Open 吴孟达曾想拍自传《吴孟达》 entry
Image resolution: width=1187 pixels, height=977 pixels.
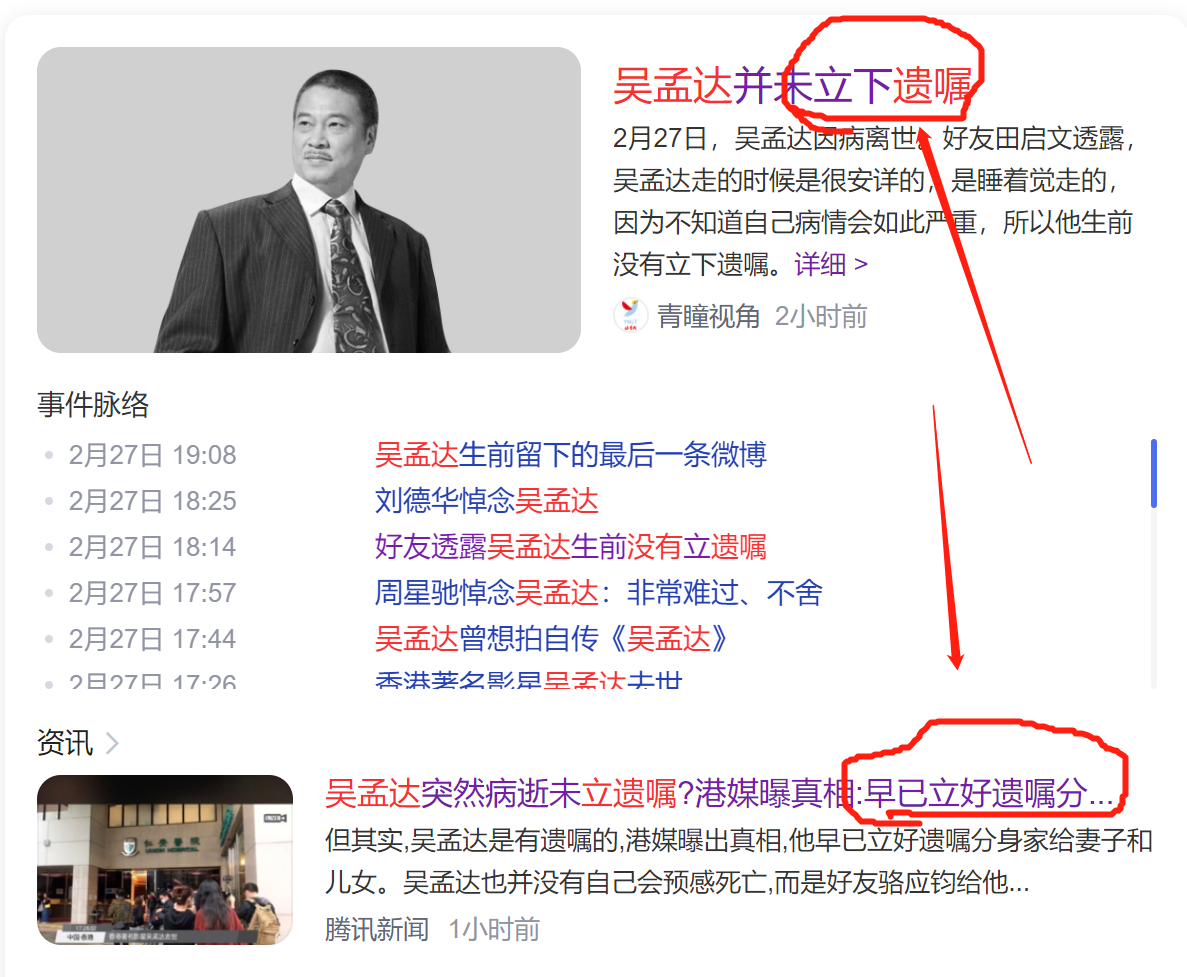552,639
